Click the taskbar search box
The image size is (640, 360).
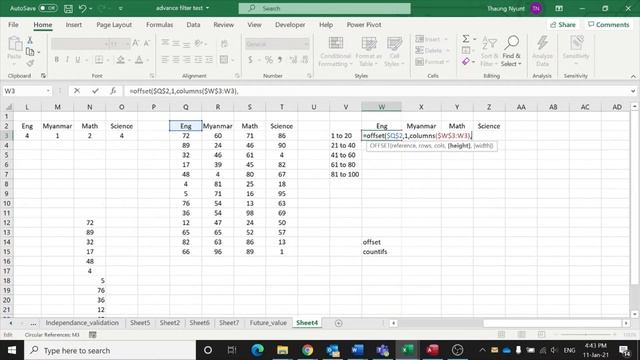(110, 350)
